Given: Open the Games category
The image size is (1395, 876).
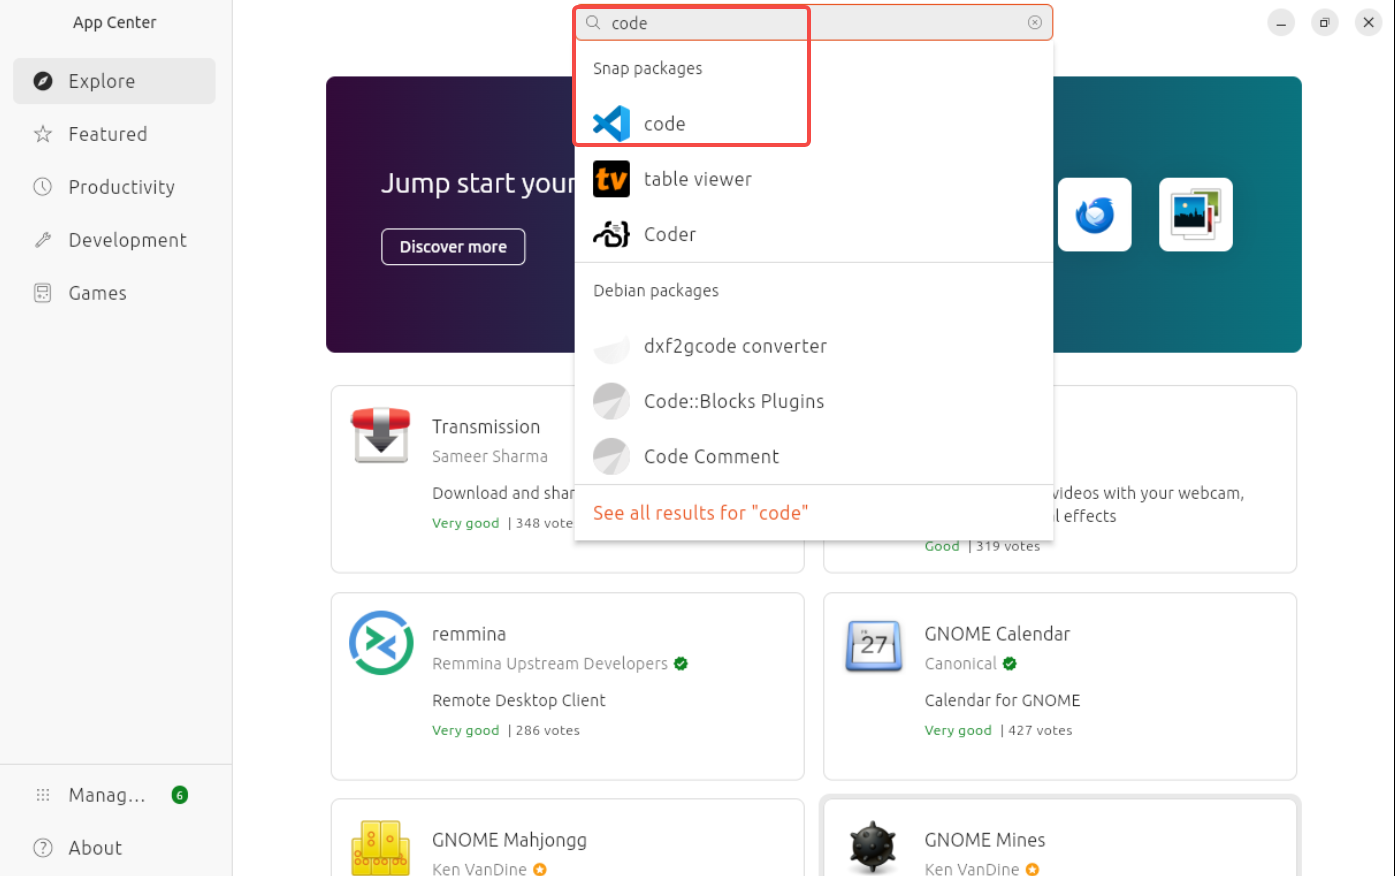Looking at the screenshot, I should coord(97,293).
